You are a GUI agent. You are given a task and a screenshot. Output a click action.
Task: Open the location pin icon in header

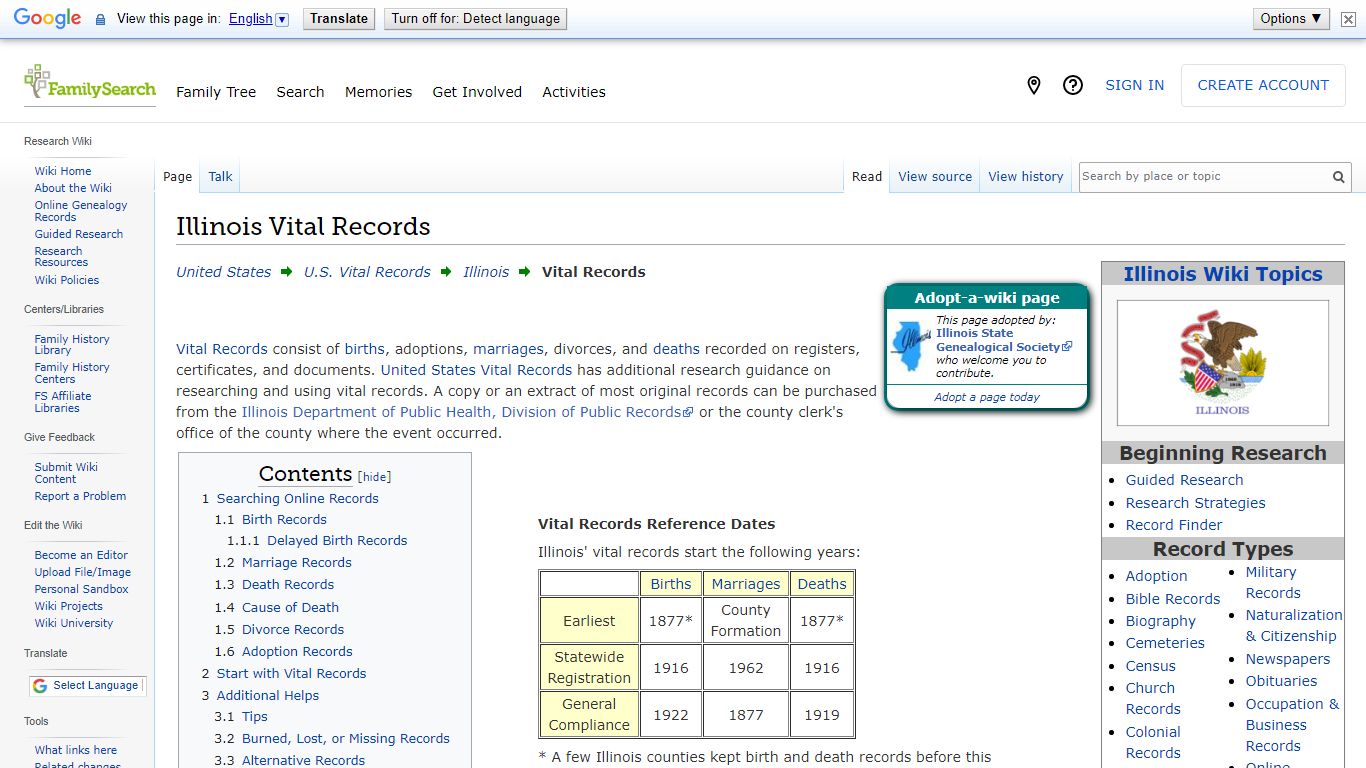pyautogui.click(x=1034, y=86)
